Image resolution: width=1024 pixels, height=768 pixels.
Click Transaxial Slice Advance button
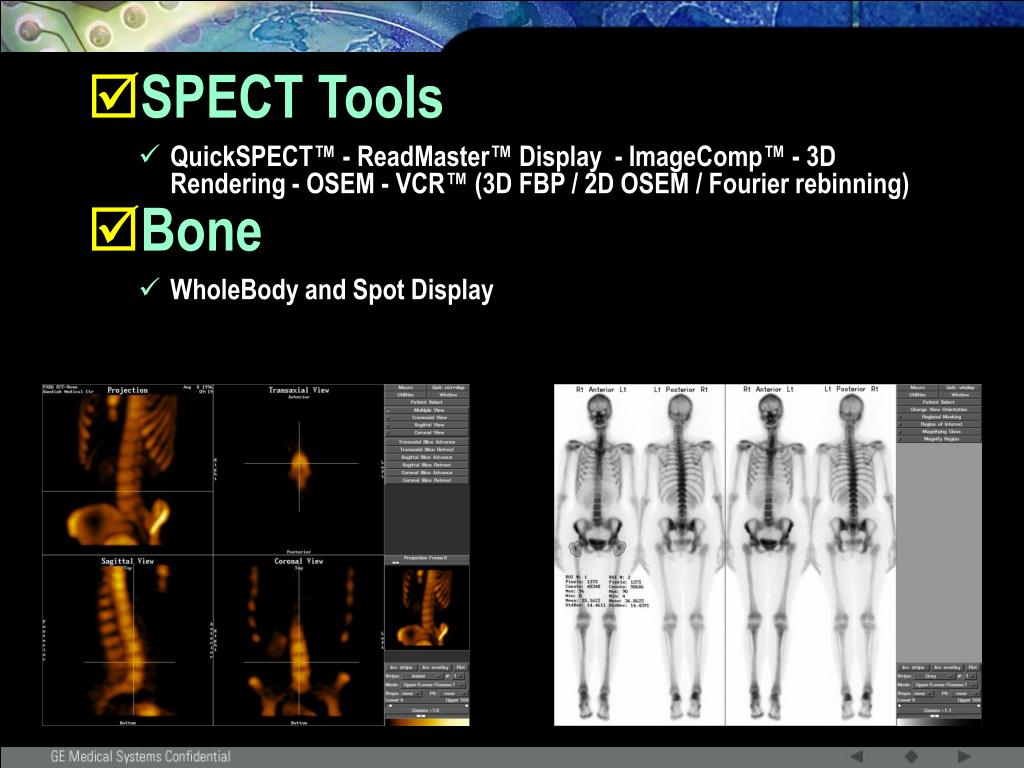[426, 442]
